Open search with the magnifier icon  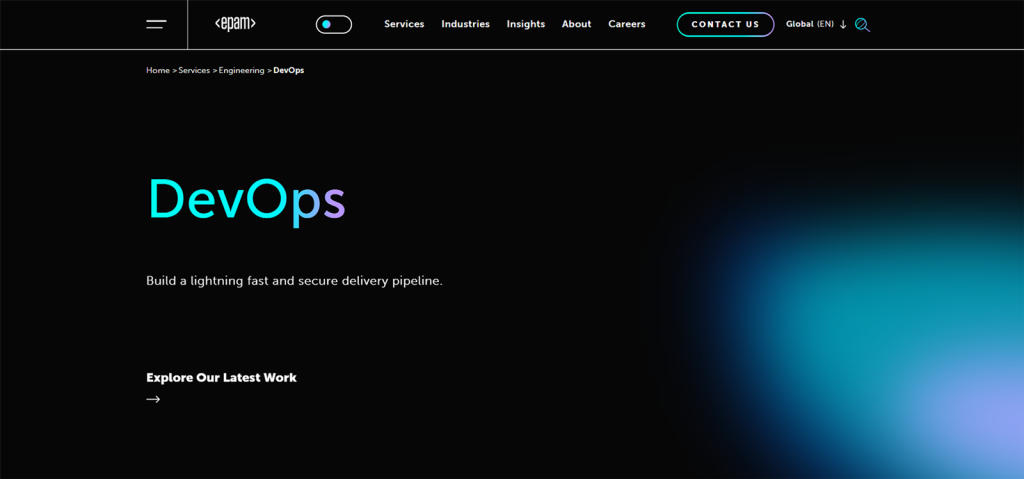click(863, 25)
